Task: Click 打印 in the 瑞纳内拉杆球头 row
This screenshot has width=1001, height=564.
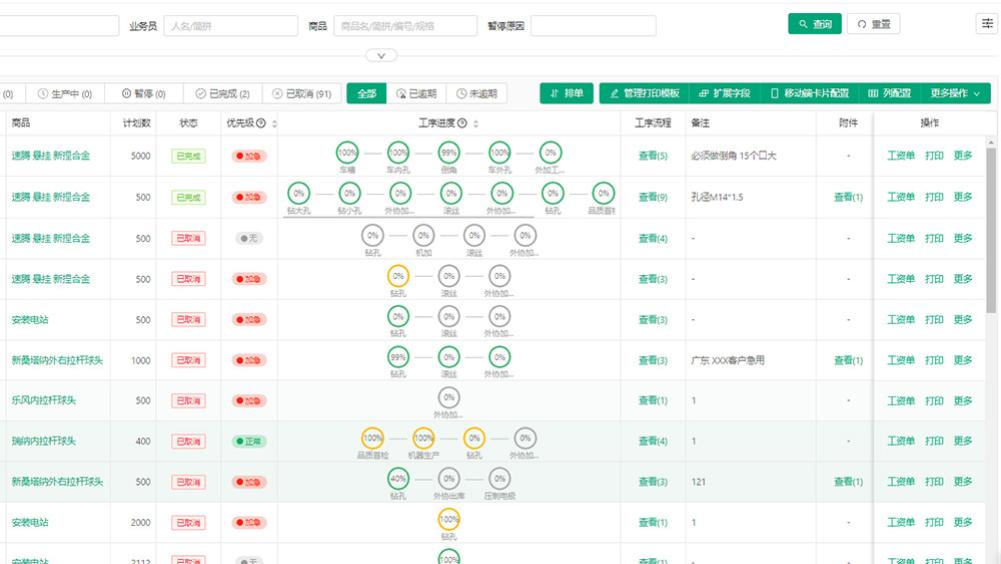Action: coord(934,441)
